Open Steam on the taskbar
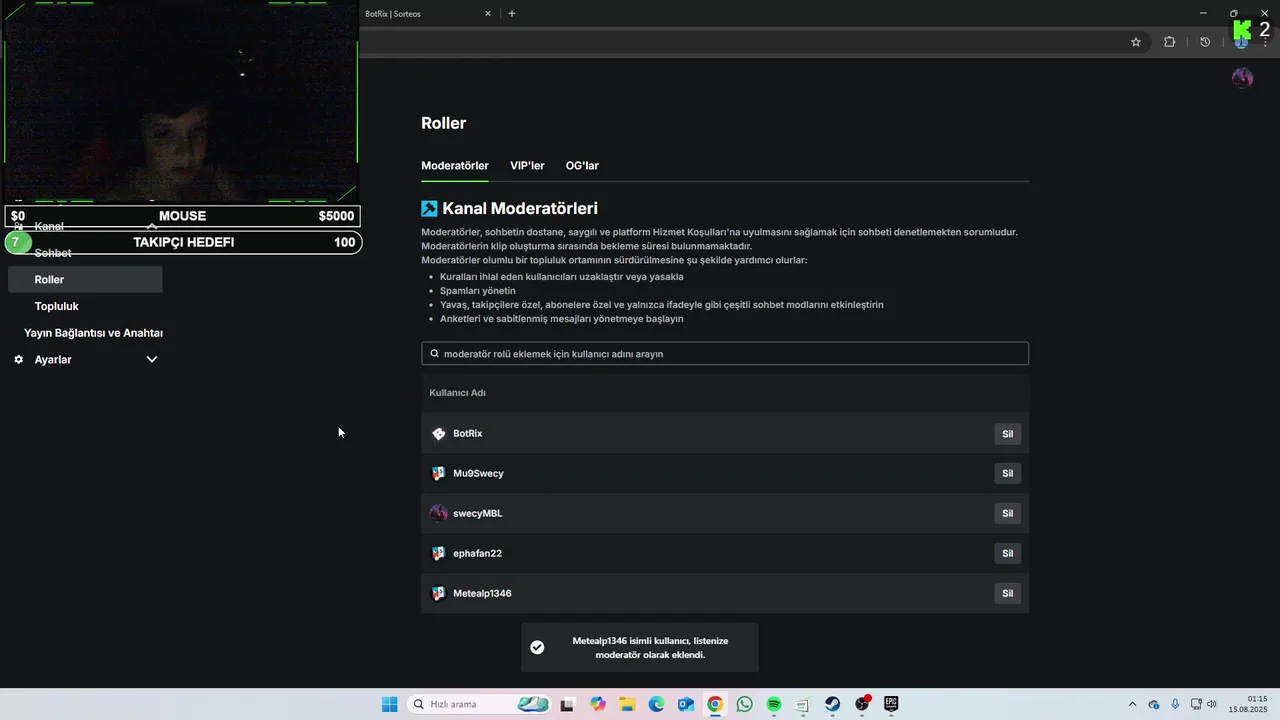 pos(832,704)
